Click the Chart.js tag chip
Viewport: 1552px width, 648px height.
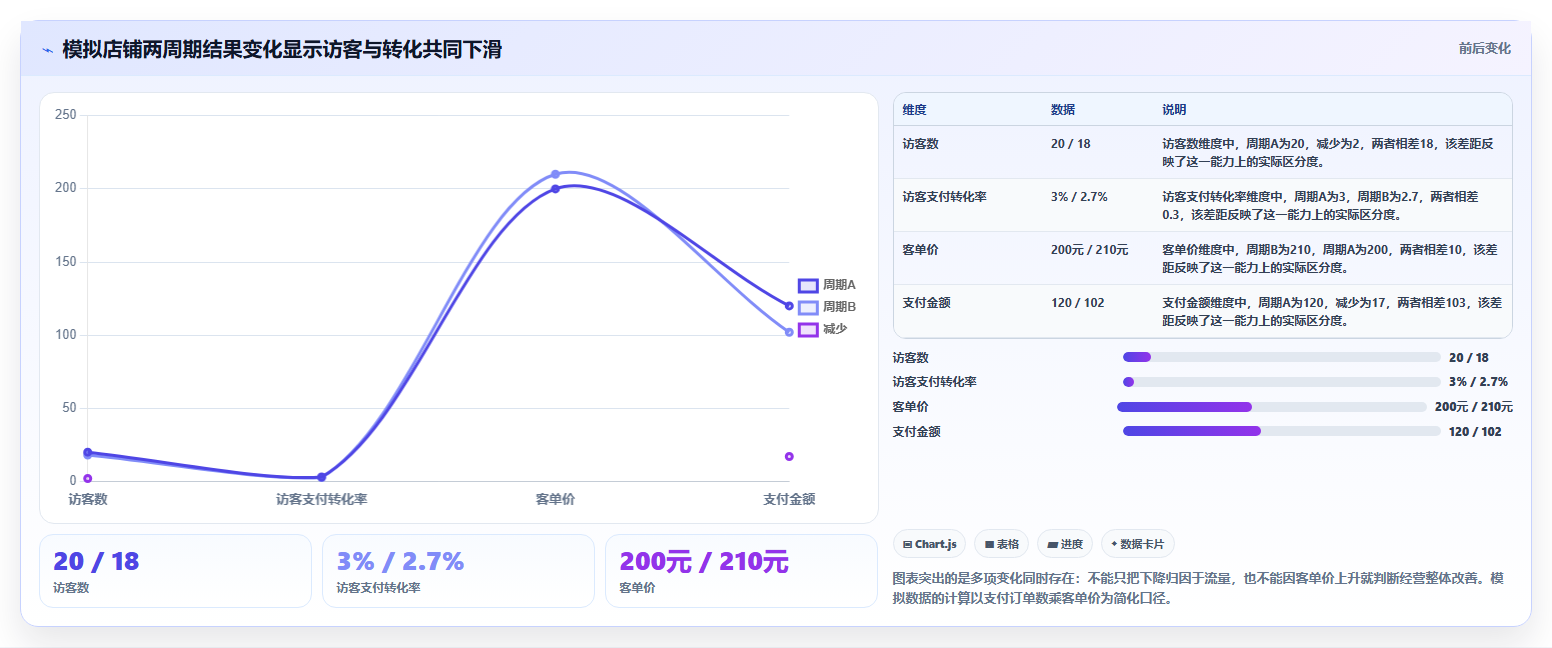point(929,544)
